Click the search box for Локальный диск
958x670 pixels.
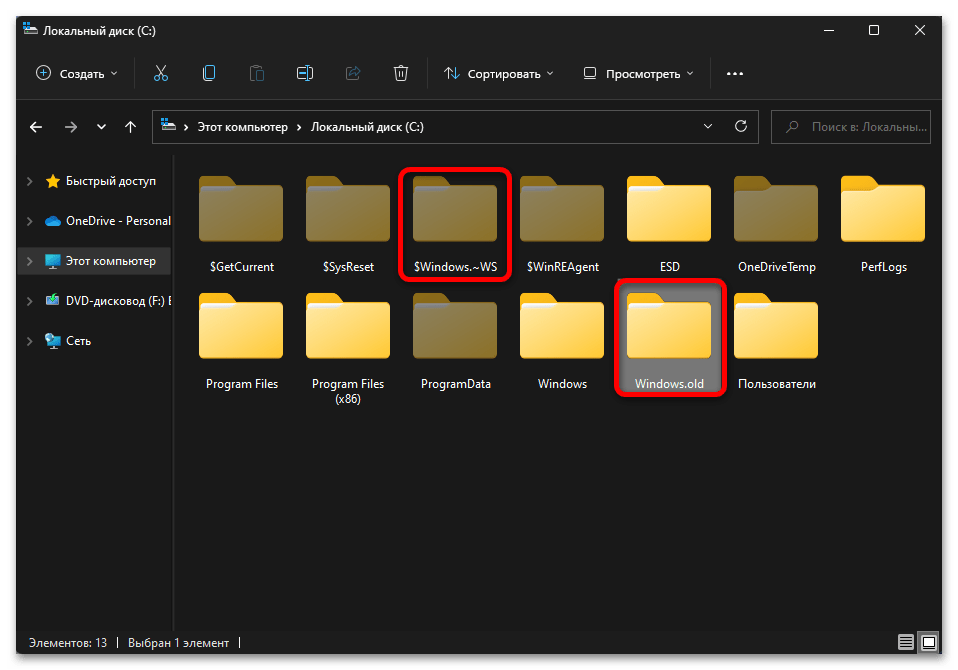coord(857,127)
